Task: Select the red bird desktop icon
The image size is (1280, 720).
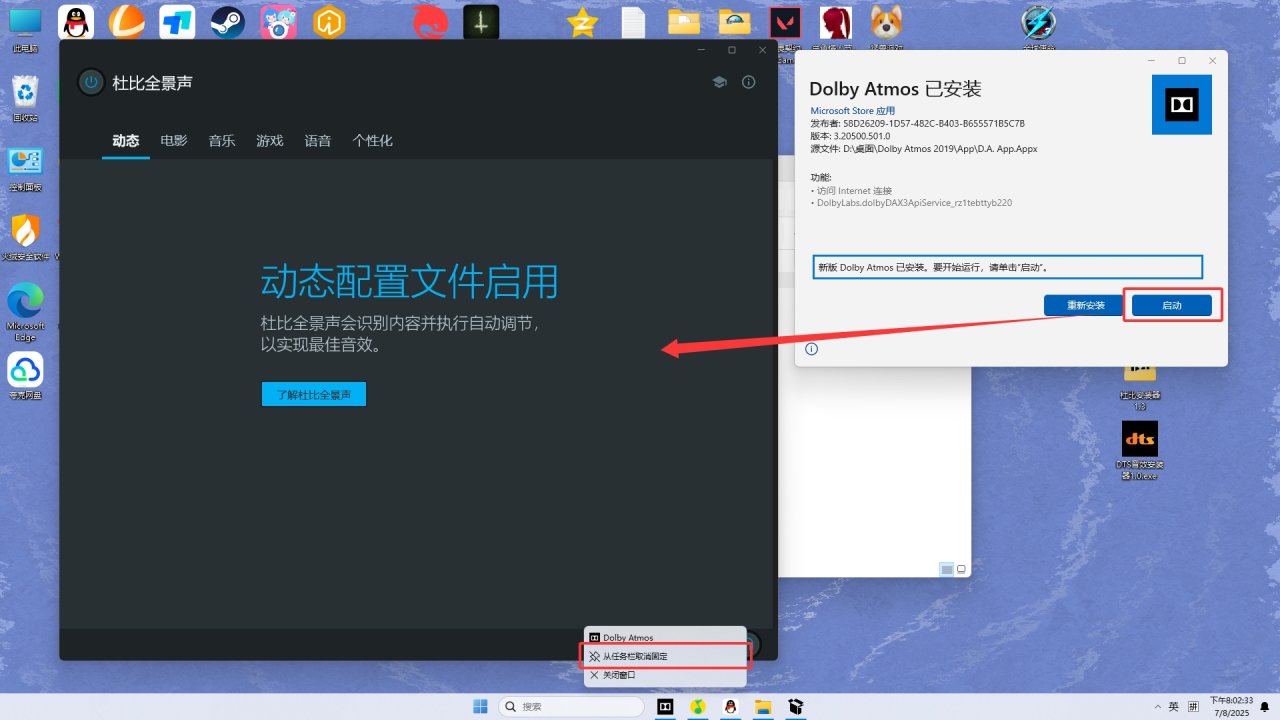Action: 431,23
